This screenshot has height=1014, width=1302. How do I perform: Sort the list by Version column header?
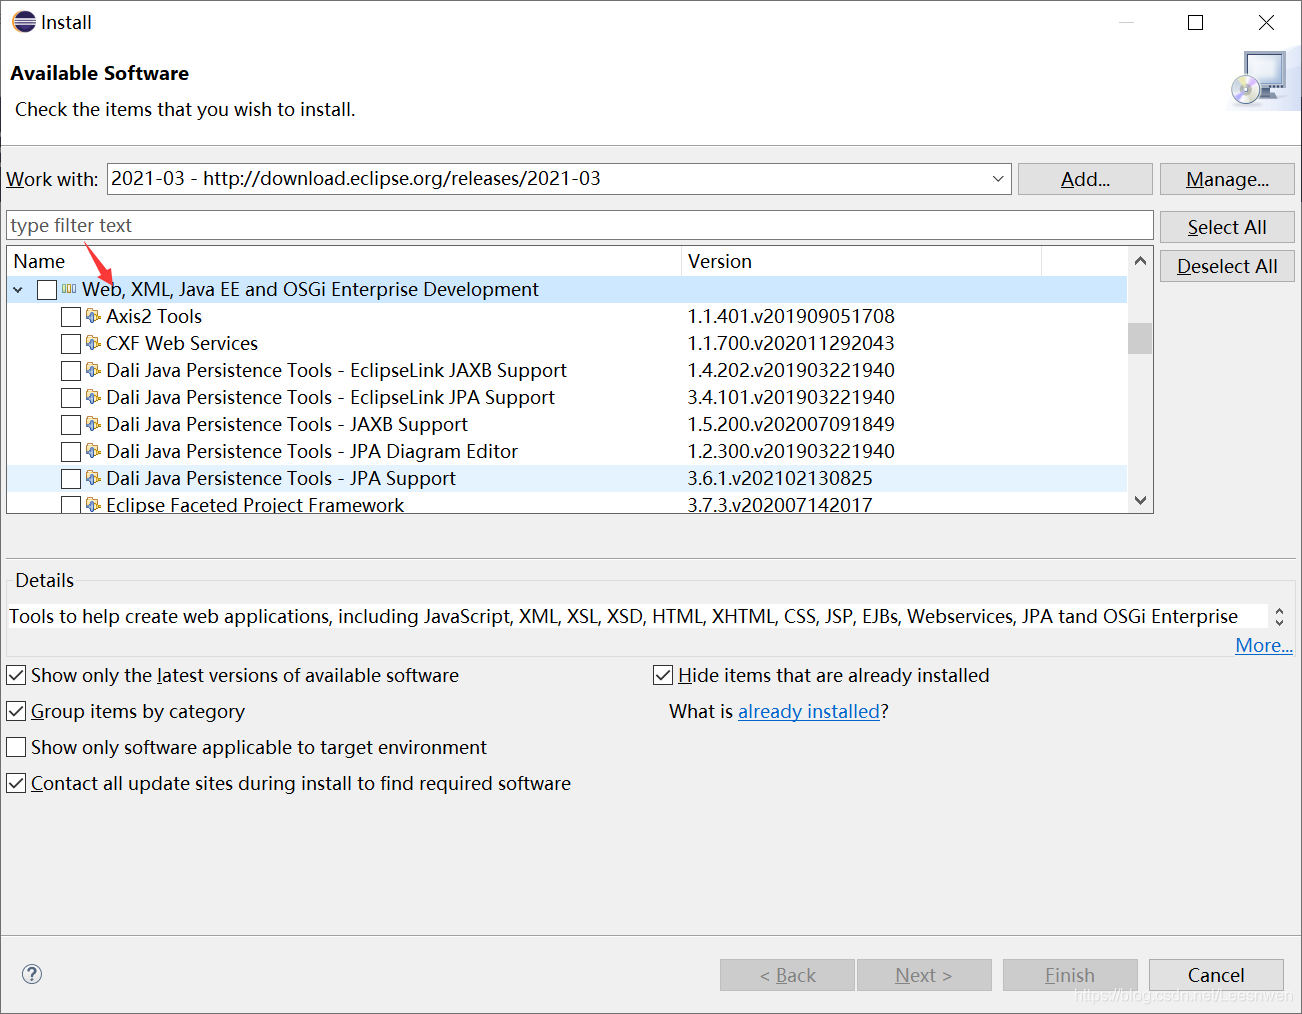coord(860,261)
